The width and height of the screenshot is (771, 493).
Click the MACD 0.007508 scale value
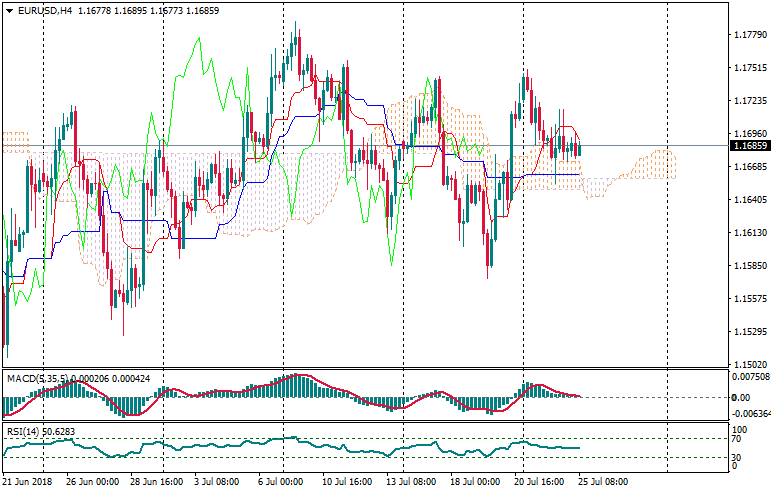750,377
